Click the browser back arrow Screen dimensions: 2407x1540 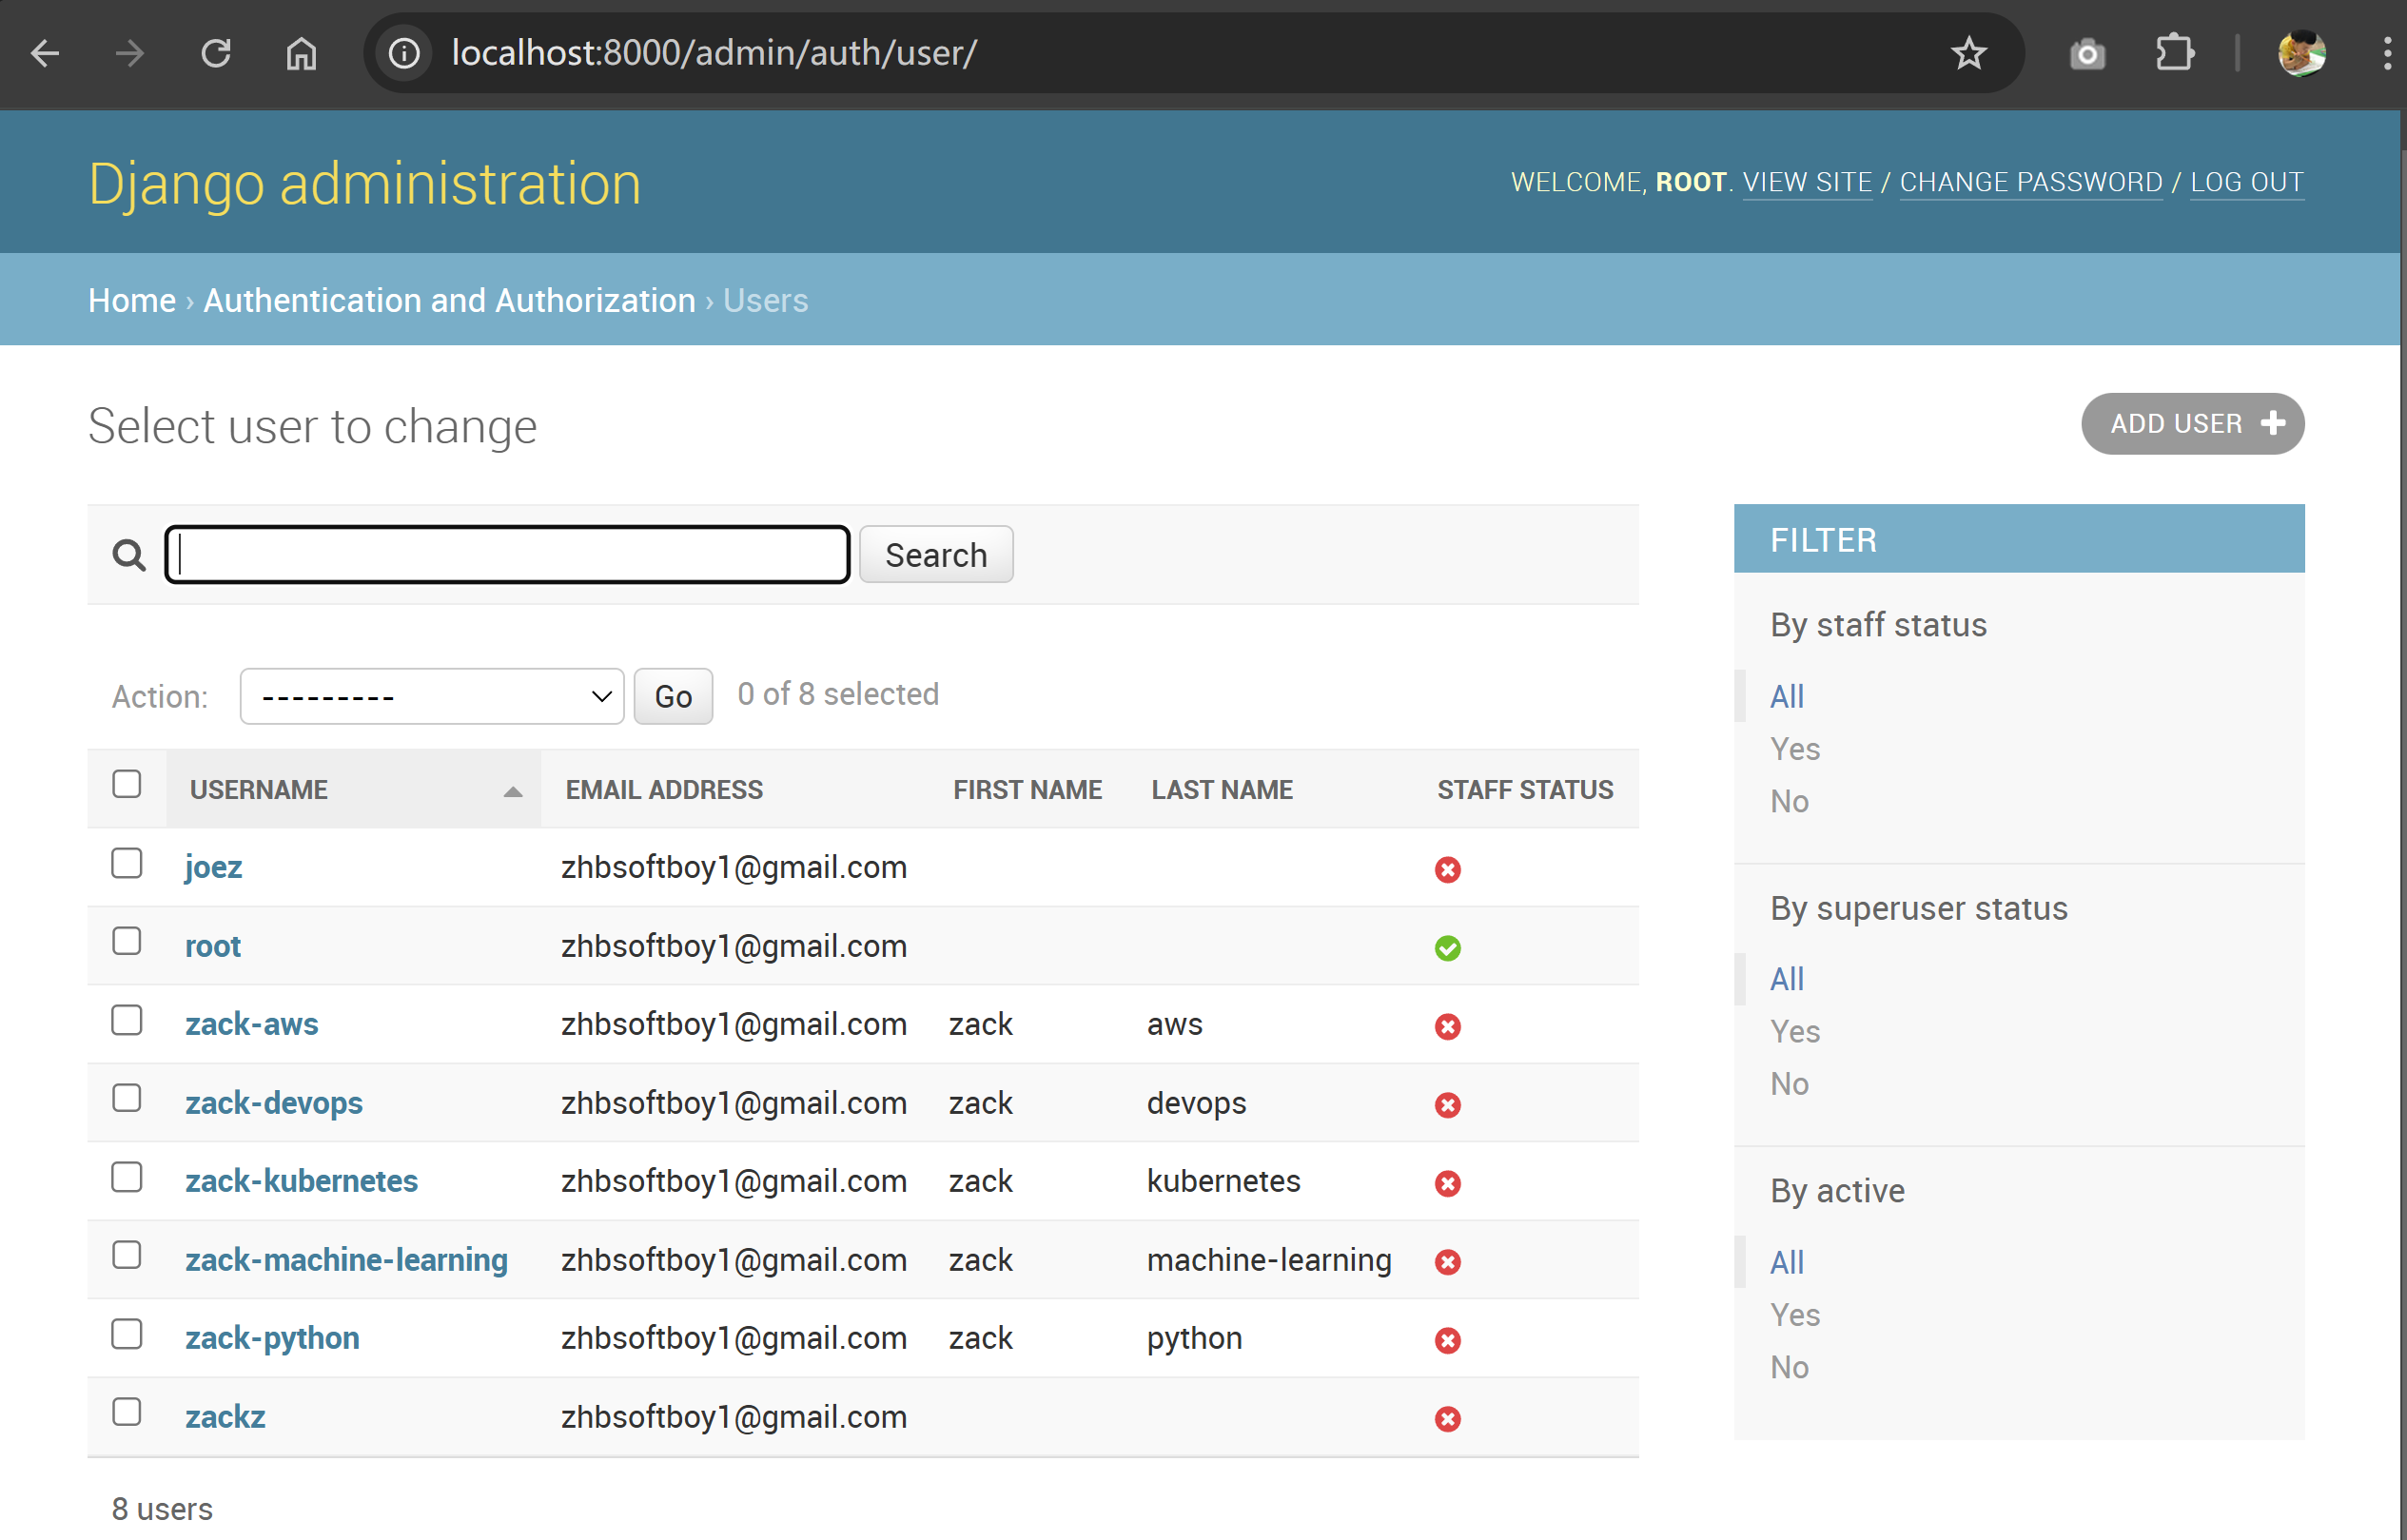pyautogui.click(x=45, y=53)
